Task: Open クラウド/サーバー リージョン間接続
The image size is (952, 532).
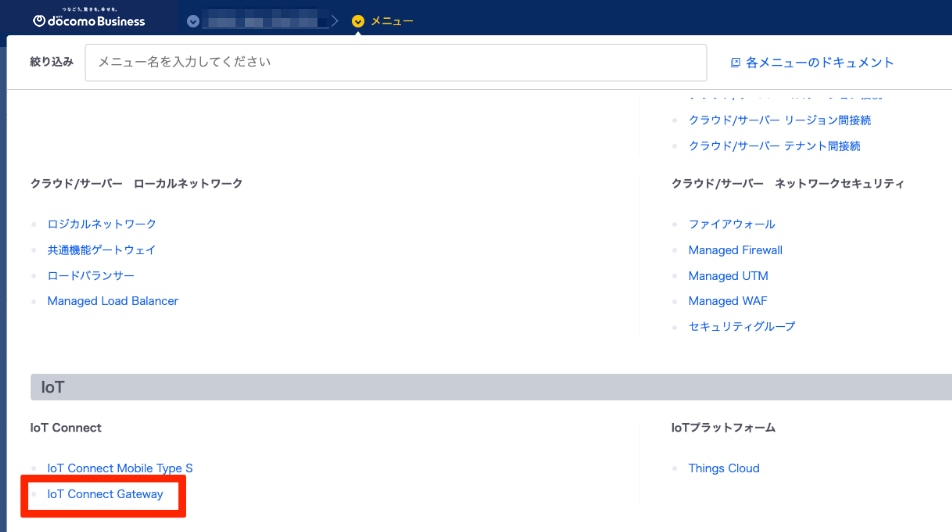Action: [780, 120]
